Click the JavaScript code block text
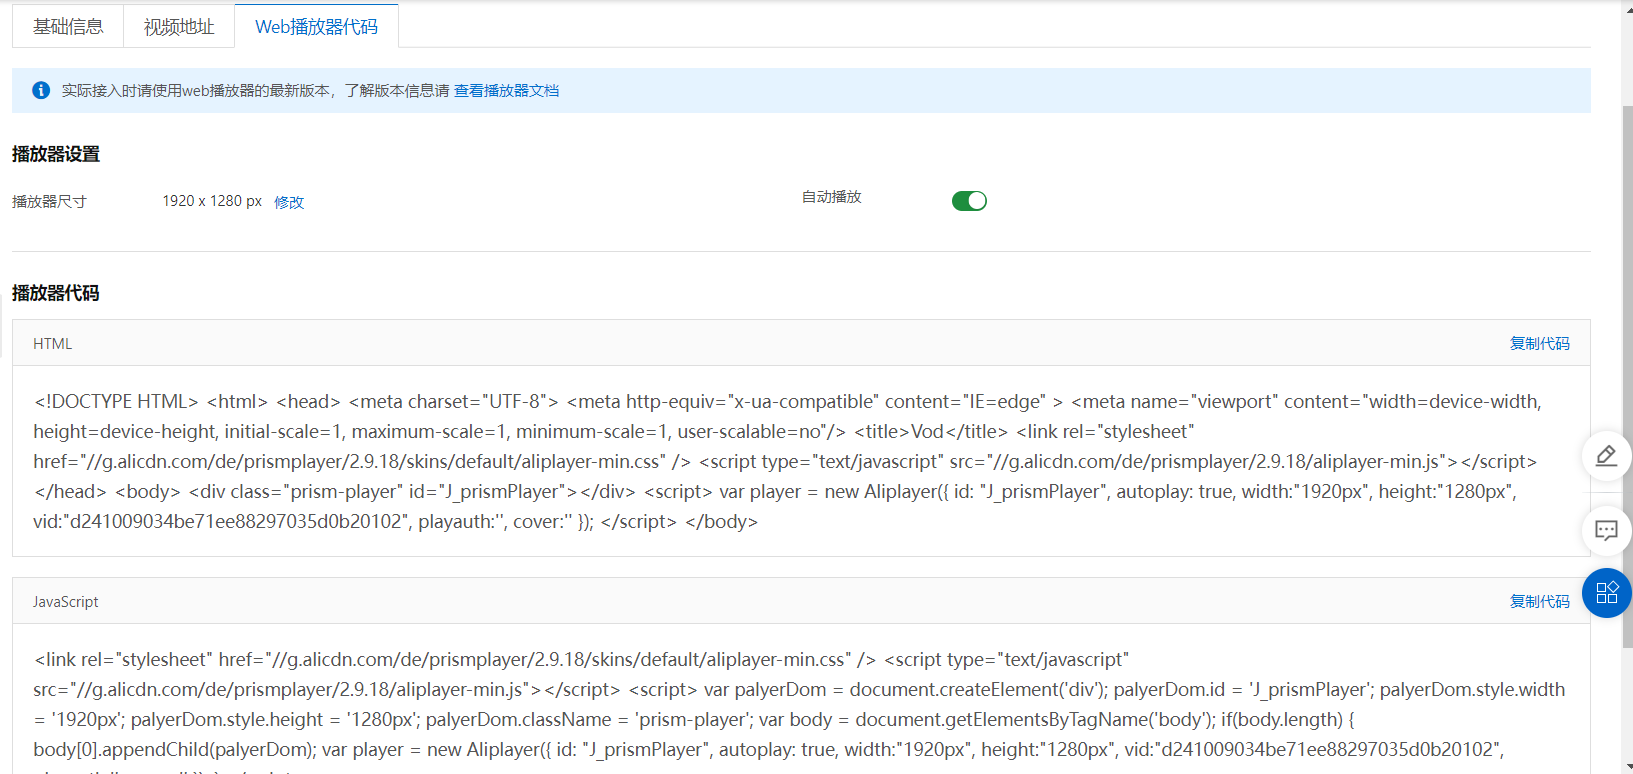 (x=800, y=710)
